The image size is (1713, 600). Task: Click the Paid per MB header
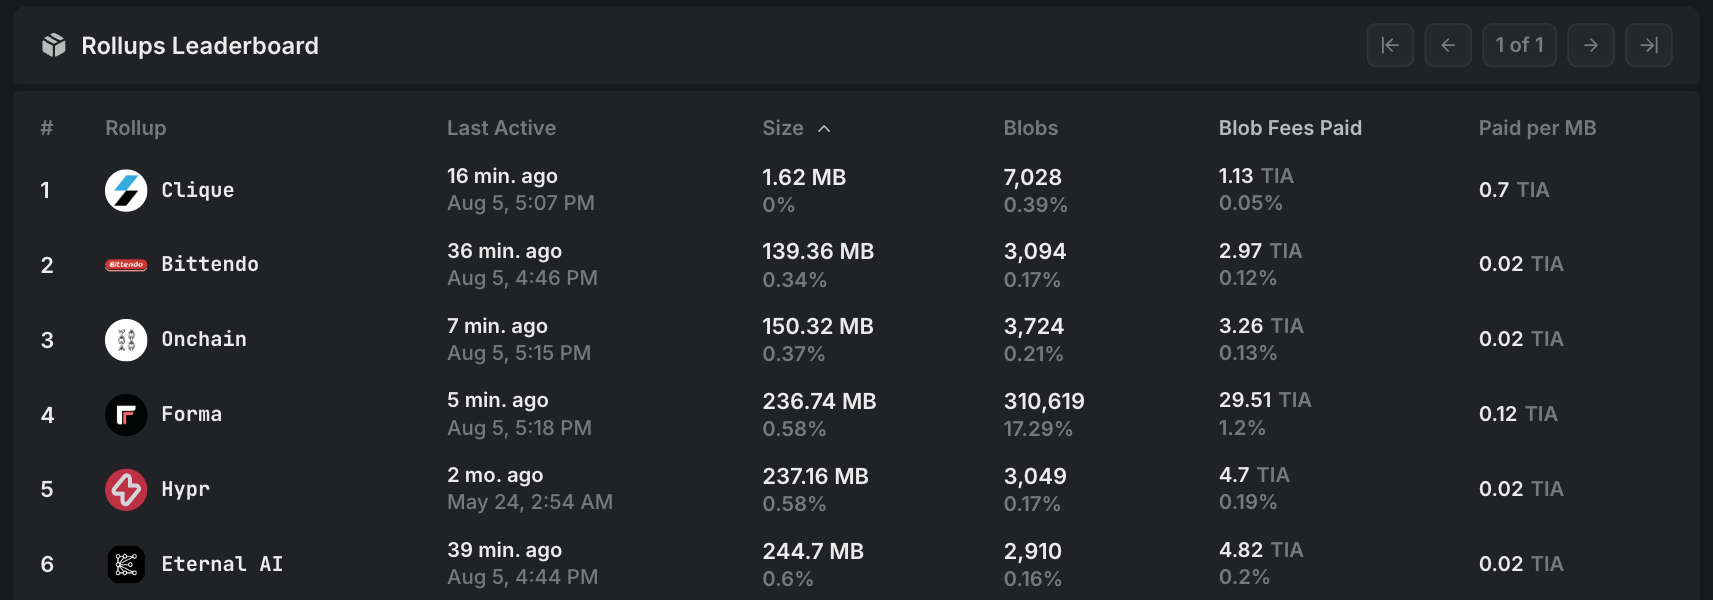tap(1537, 128)
